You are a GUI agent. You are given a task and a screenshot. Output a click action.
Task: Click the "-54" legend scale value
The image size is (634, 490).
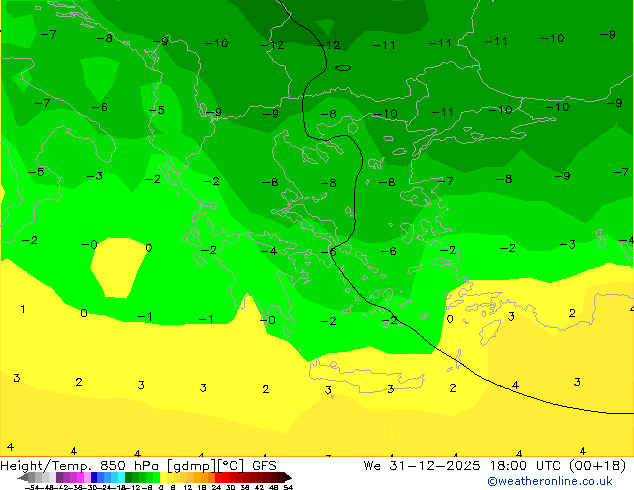click(x=32, y=487)
